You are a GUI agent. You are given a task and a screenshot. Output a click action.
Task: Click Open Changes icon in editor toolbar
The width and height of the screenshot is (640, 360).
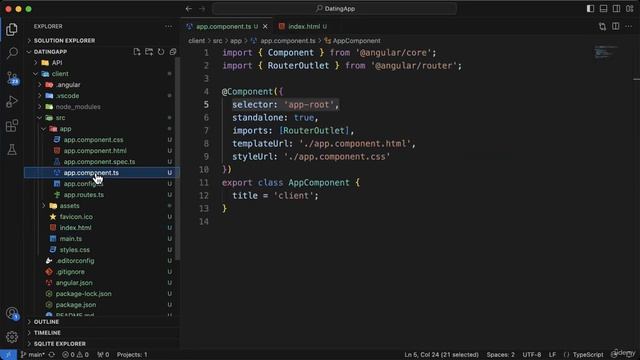coord(602,27)
